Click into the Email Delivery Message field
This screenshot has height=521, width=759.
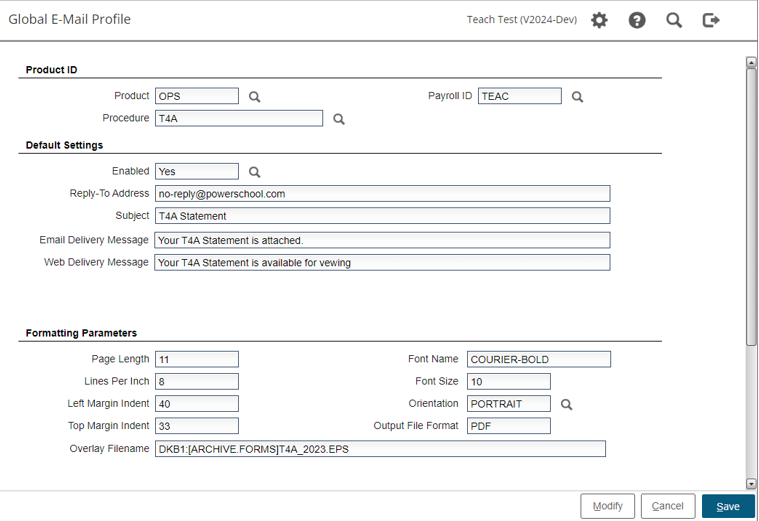click(x=382, y=240)
